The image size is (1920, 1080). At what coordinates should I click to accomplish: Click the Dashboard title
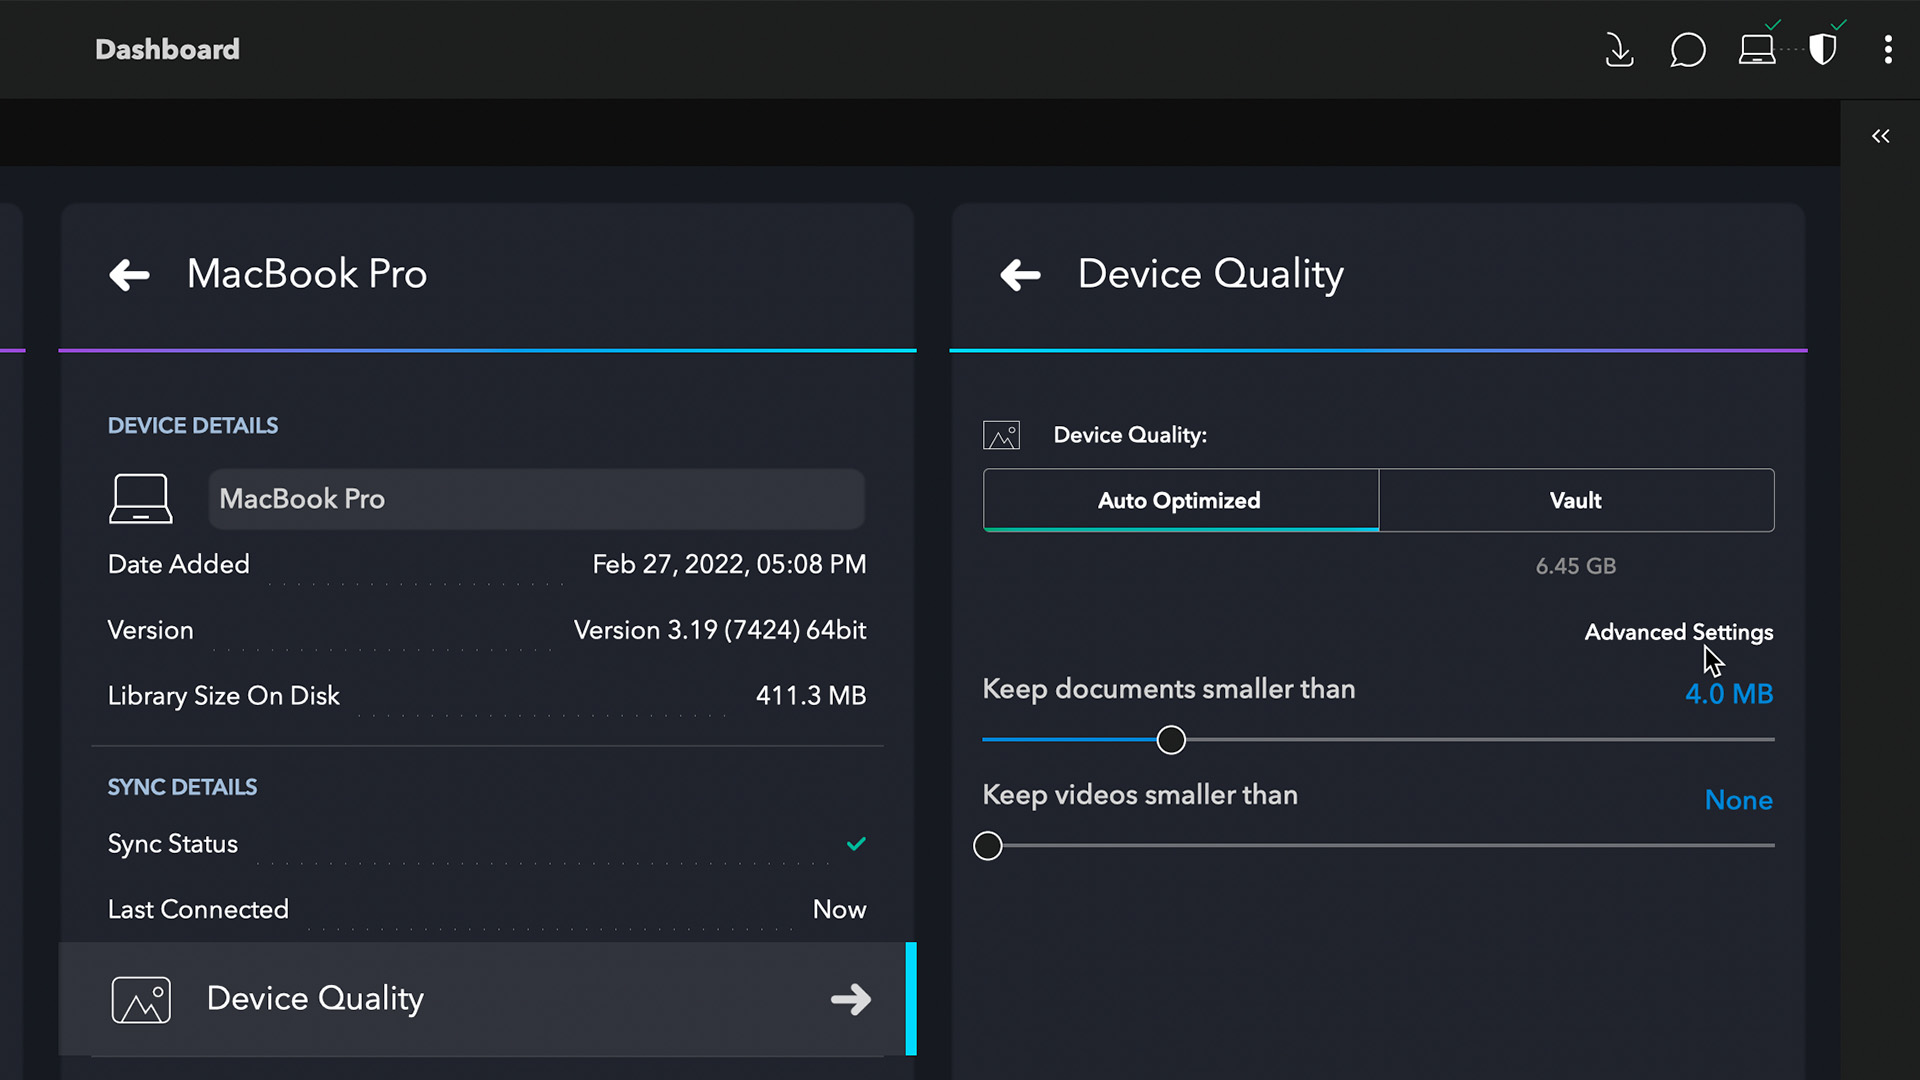(x=167, y=49)
